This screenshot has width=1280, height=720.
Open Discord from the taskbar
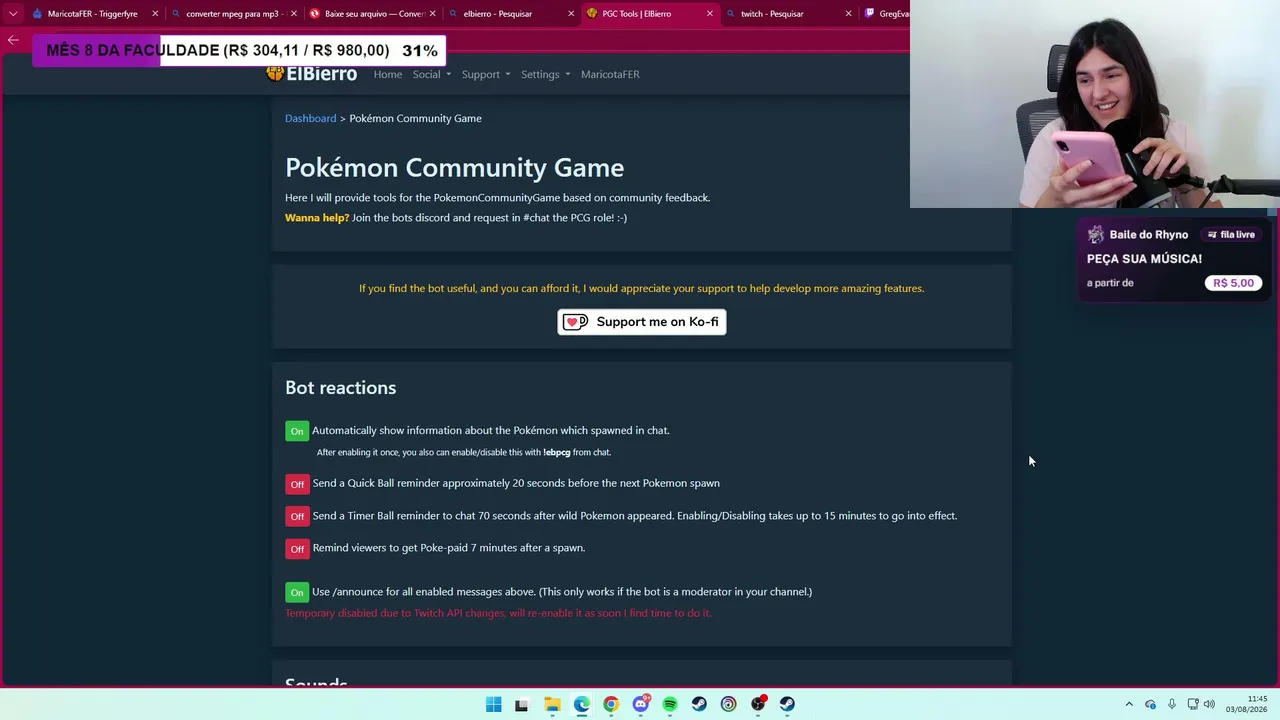pyautogui.click(x=641, y=704)
